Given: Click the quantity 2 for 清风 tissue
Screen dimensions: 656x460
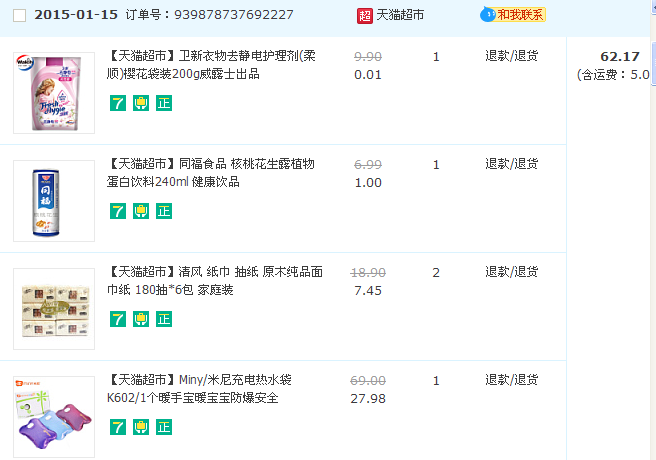Looking at the screenshot, I should (436, 273).
